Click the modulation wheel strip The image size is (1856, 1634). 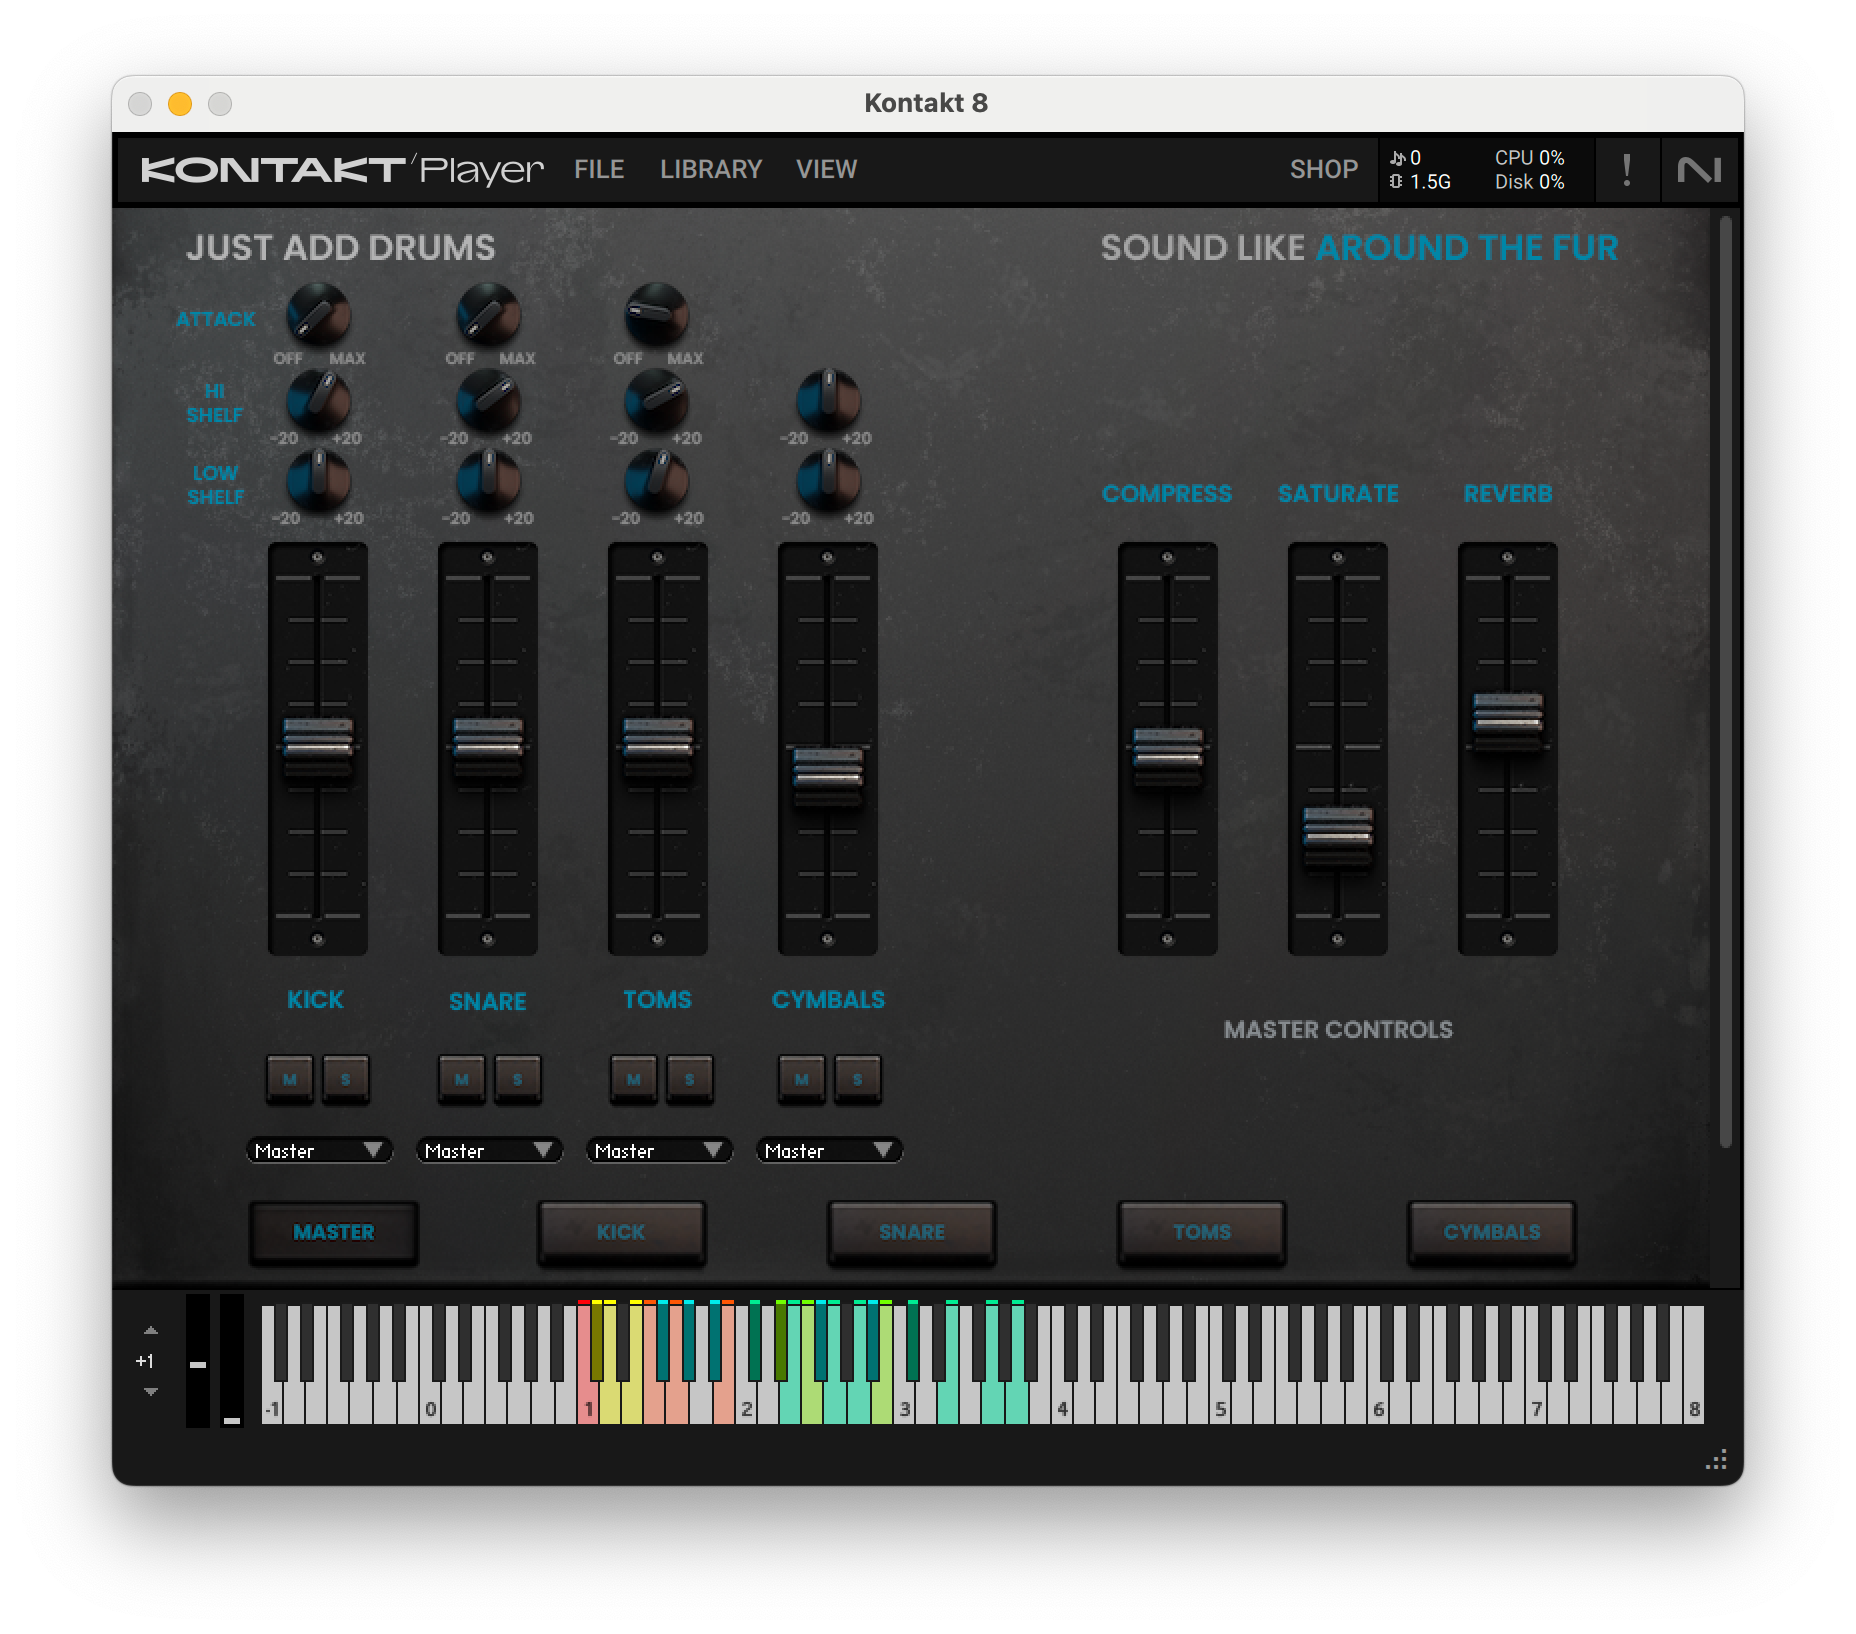pyautogui.click(x=232, y=1360)
